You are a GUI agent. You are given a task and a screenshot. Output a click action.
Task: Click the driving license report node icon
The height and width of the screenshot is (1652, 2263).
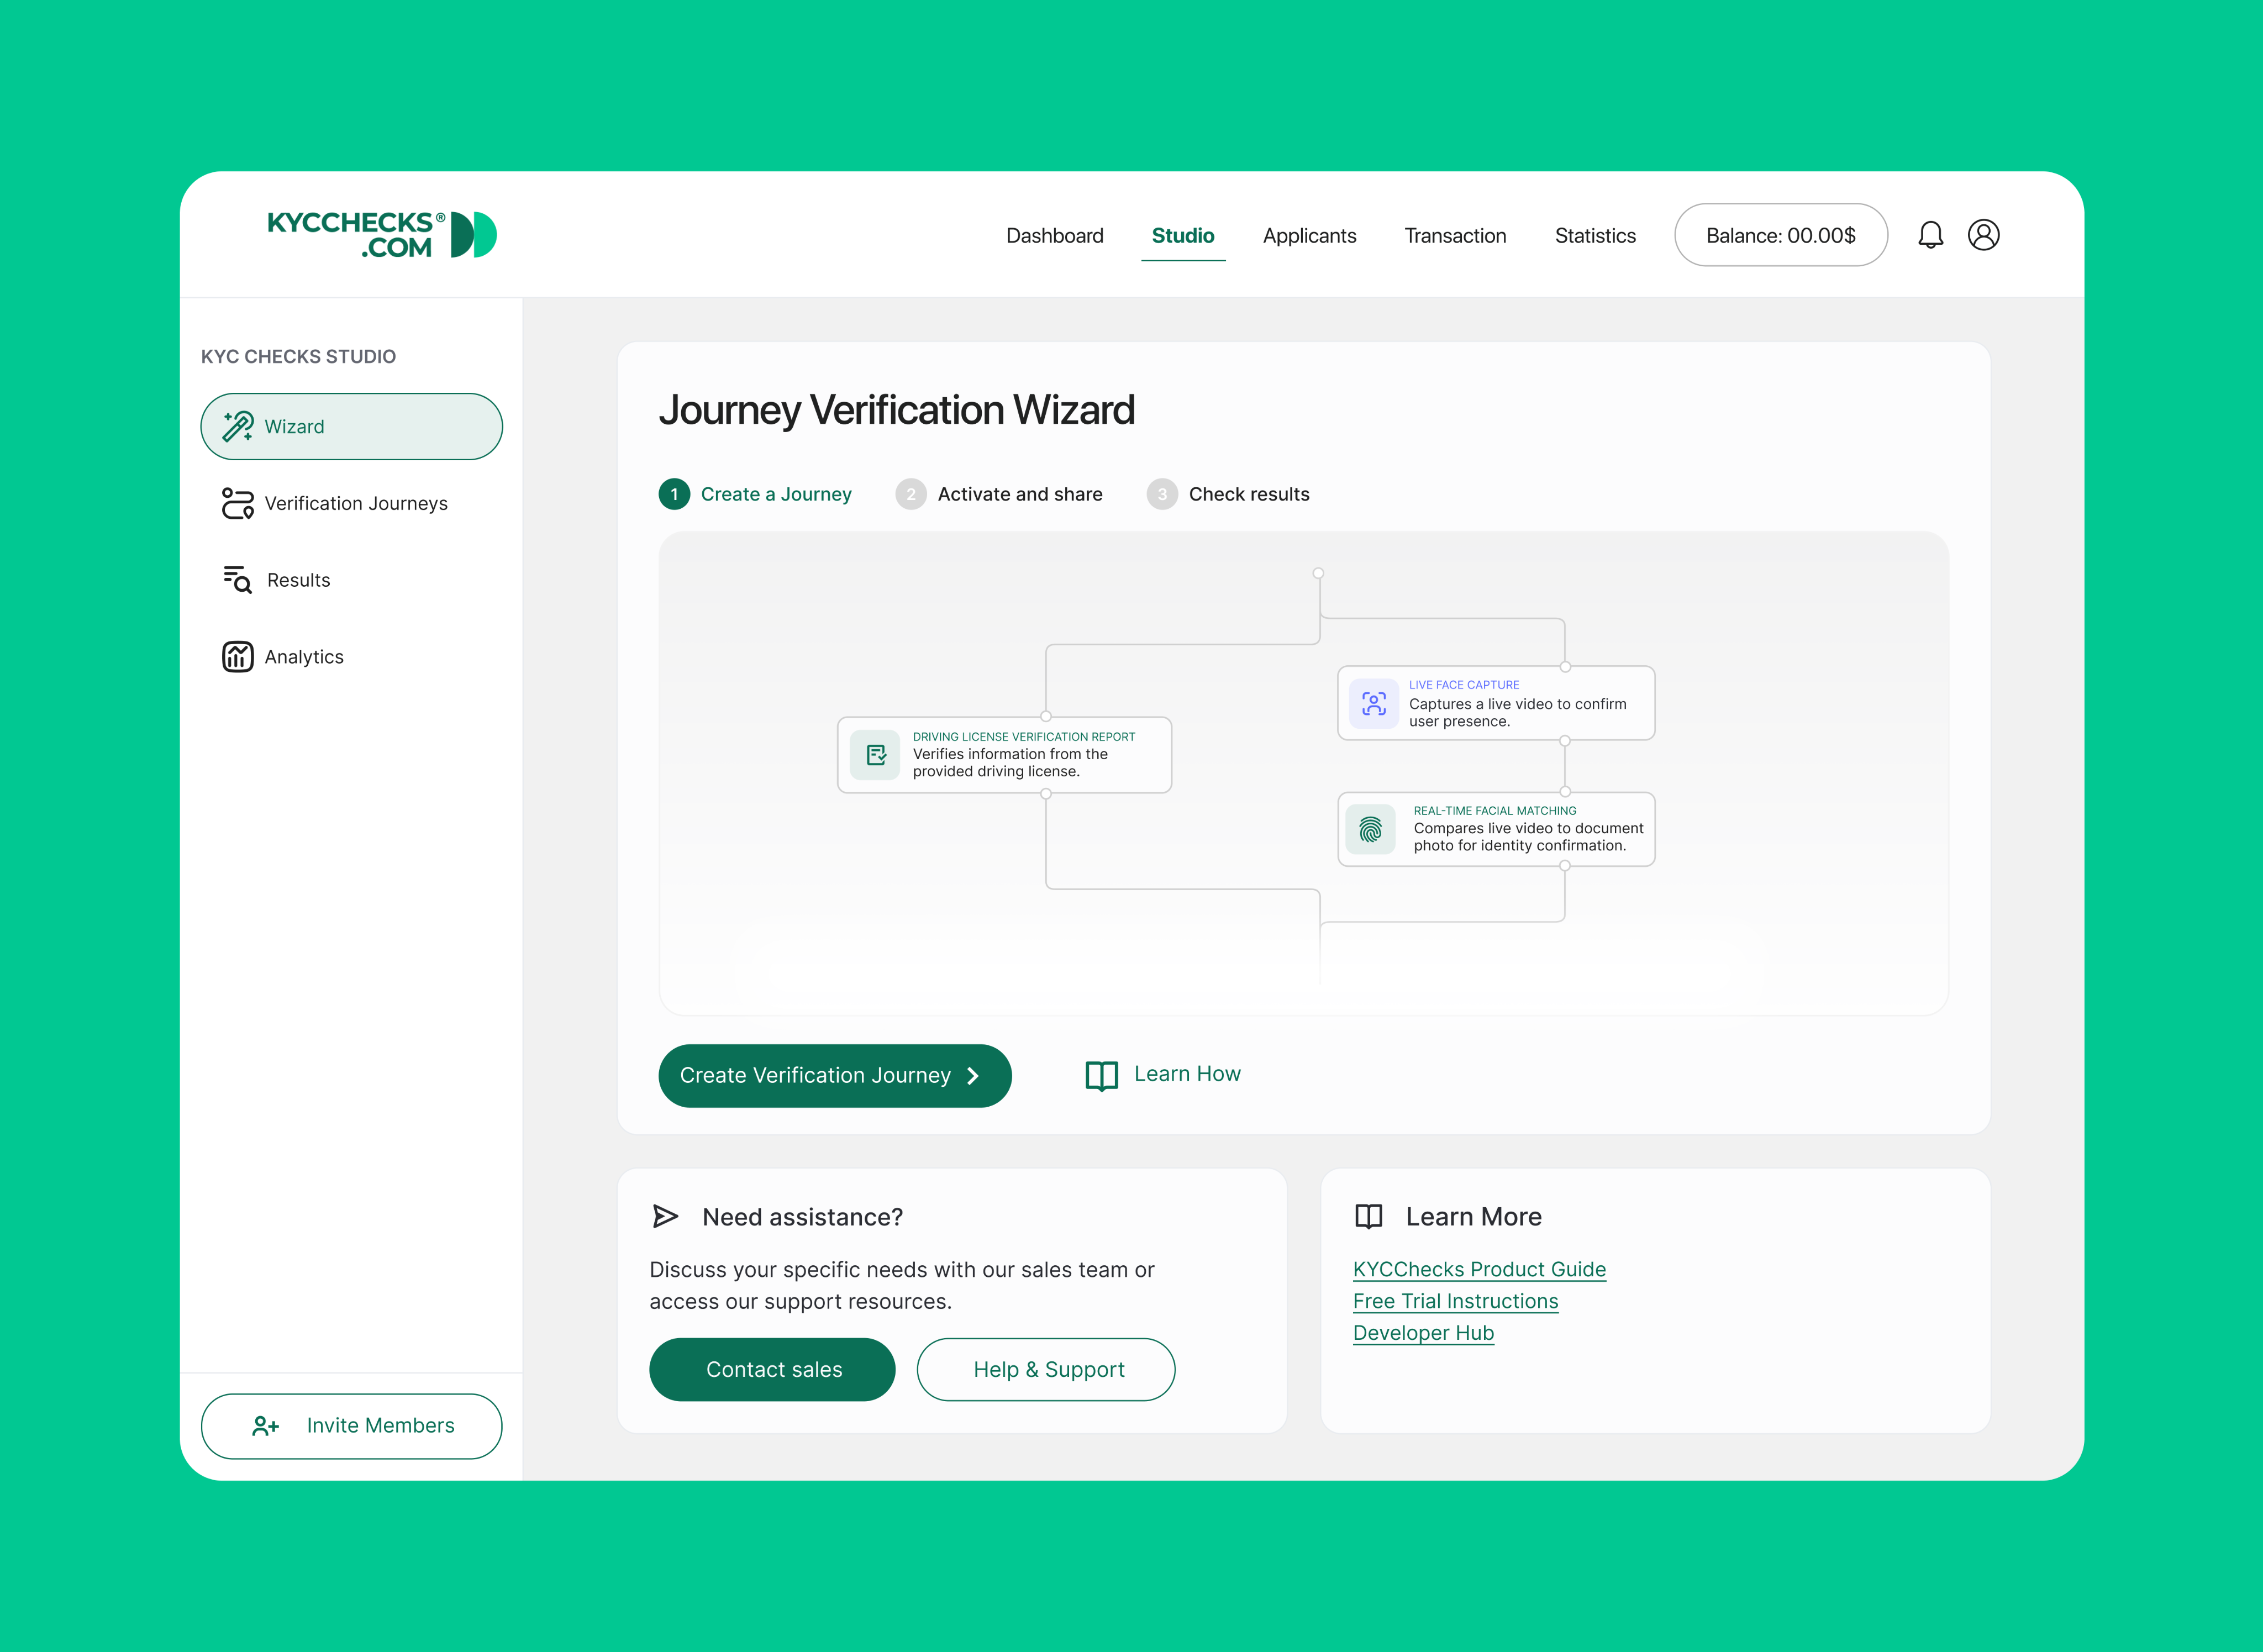click(876, 755)
